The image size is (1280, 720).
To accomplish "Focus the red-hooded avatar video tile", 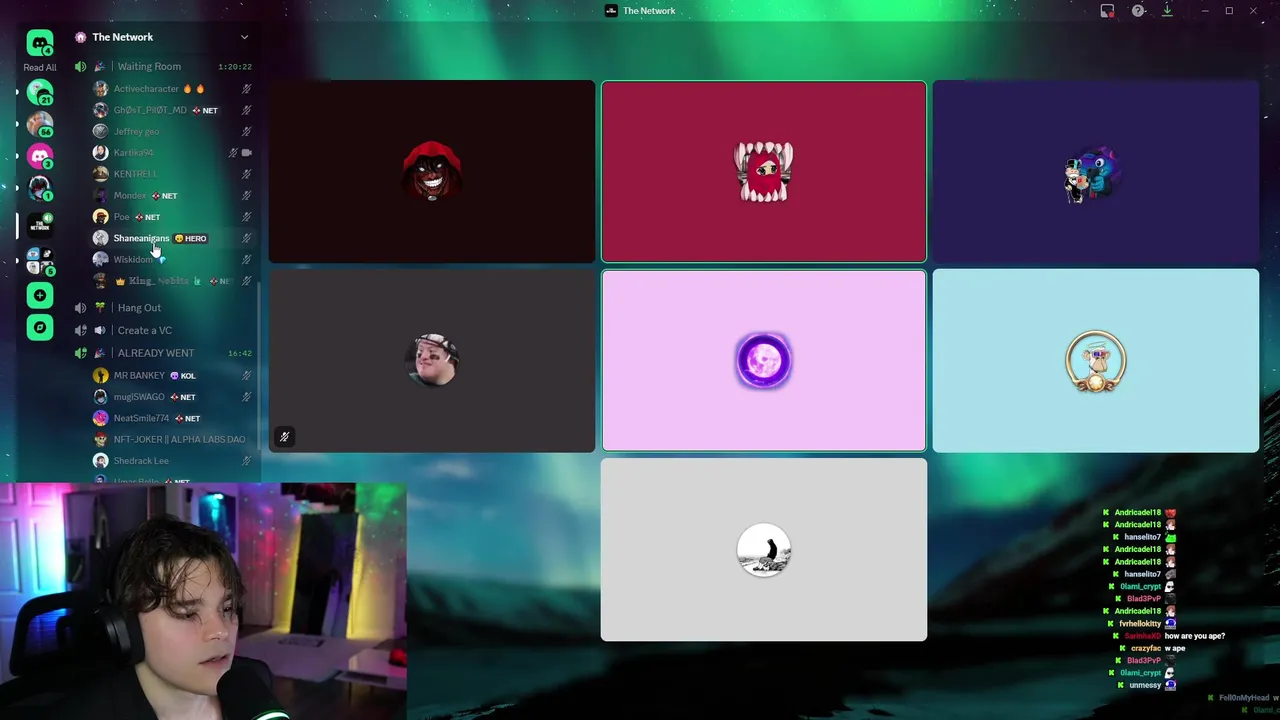I will pyautogui.click(x=432, y=171).
